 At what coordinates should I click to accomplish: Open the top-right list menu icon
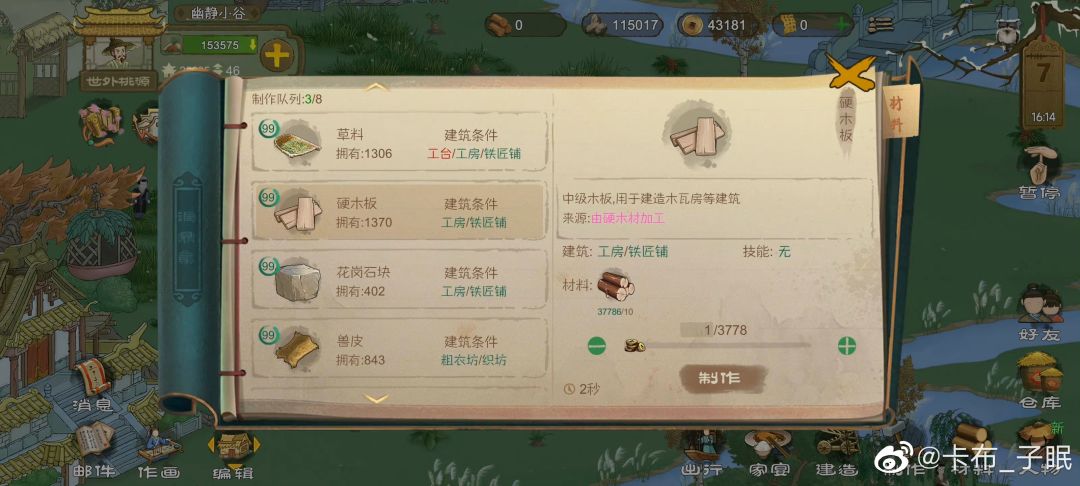coord(880,25)
